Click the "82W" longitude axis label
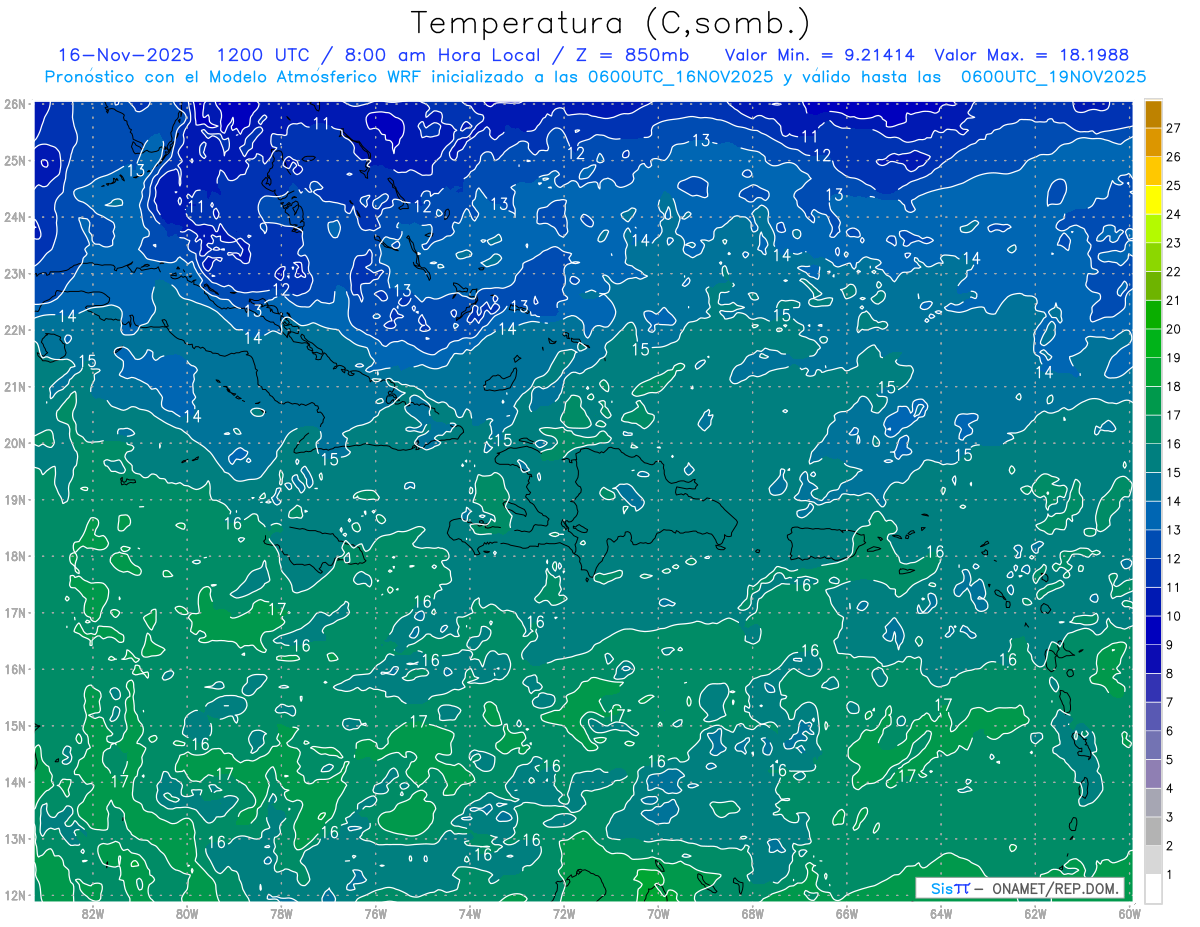The width and height of the screenshot is (1200, 927). 92,913
